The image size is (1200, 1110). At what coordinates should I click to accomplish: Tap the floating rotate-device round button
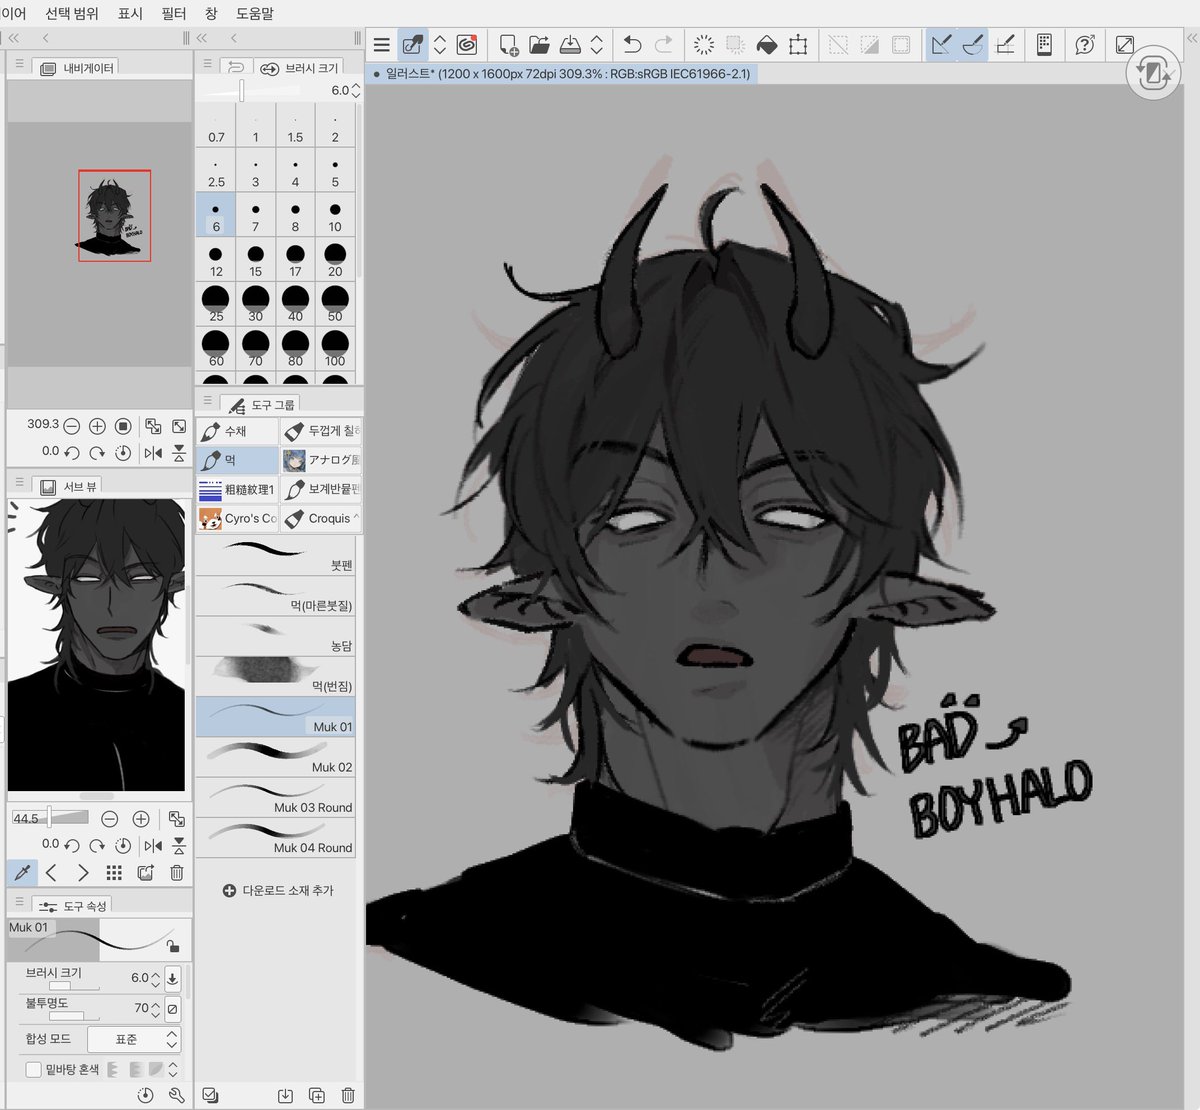[1153, 74]
